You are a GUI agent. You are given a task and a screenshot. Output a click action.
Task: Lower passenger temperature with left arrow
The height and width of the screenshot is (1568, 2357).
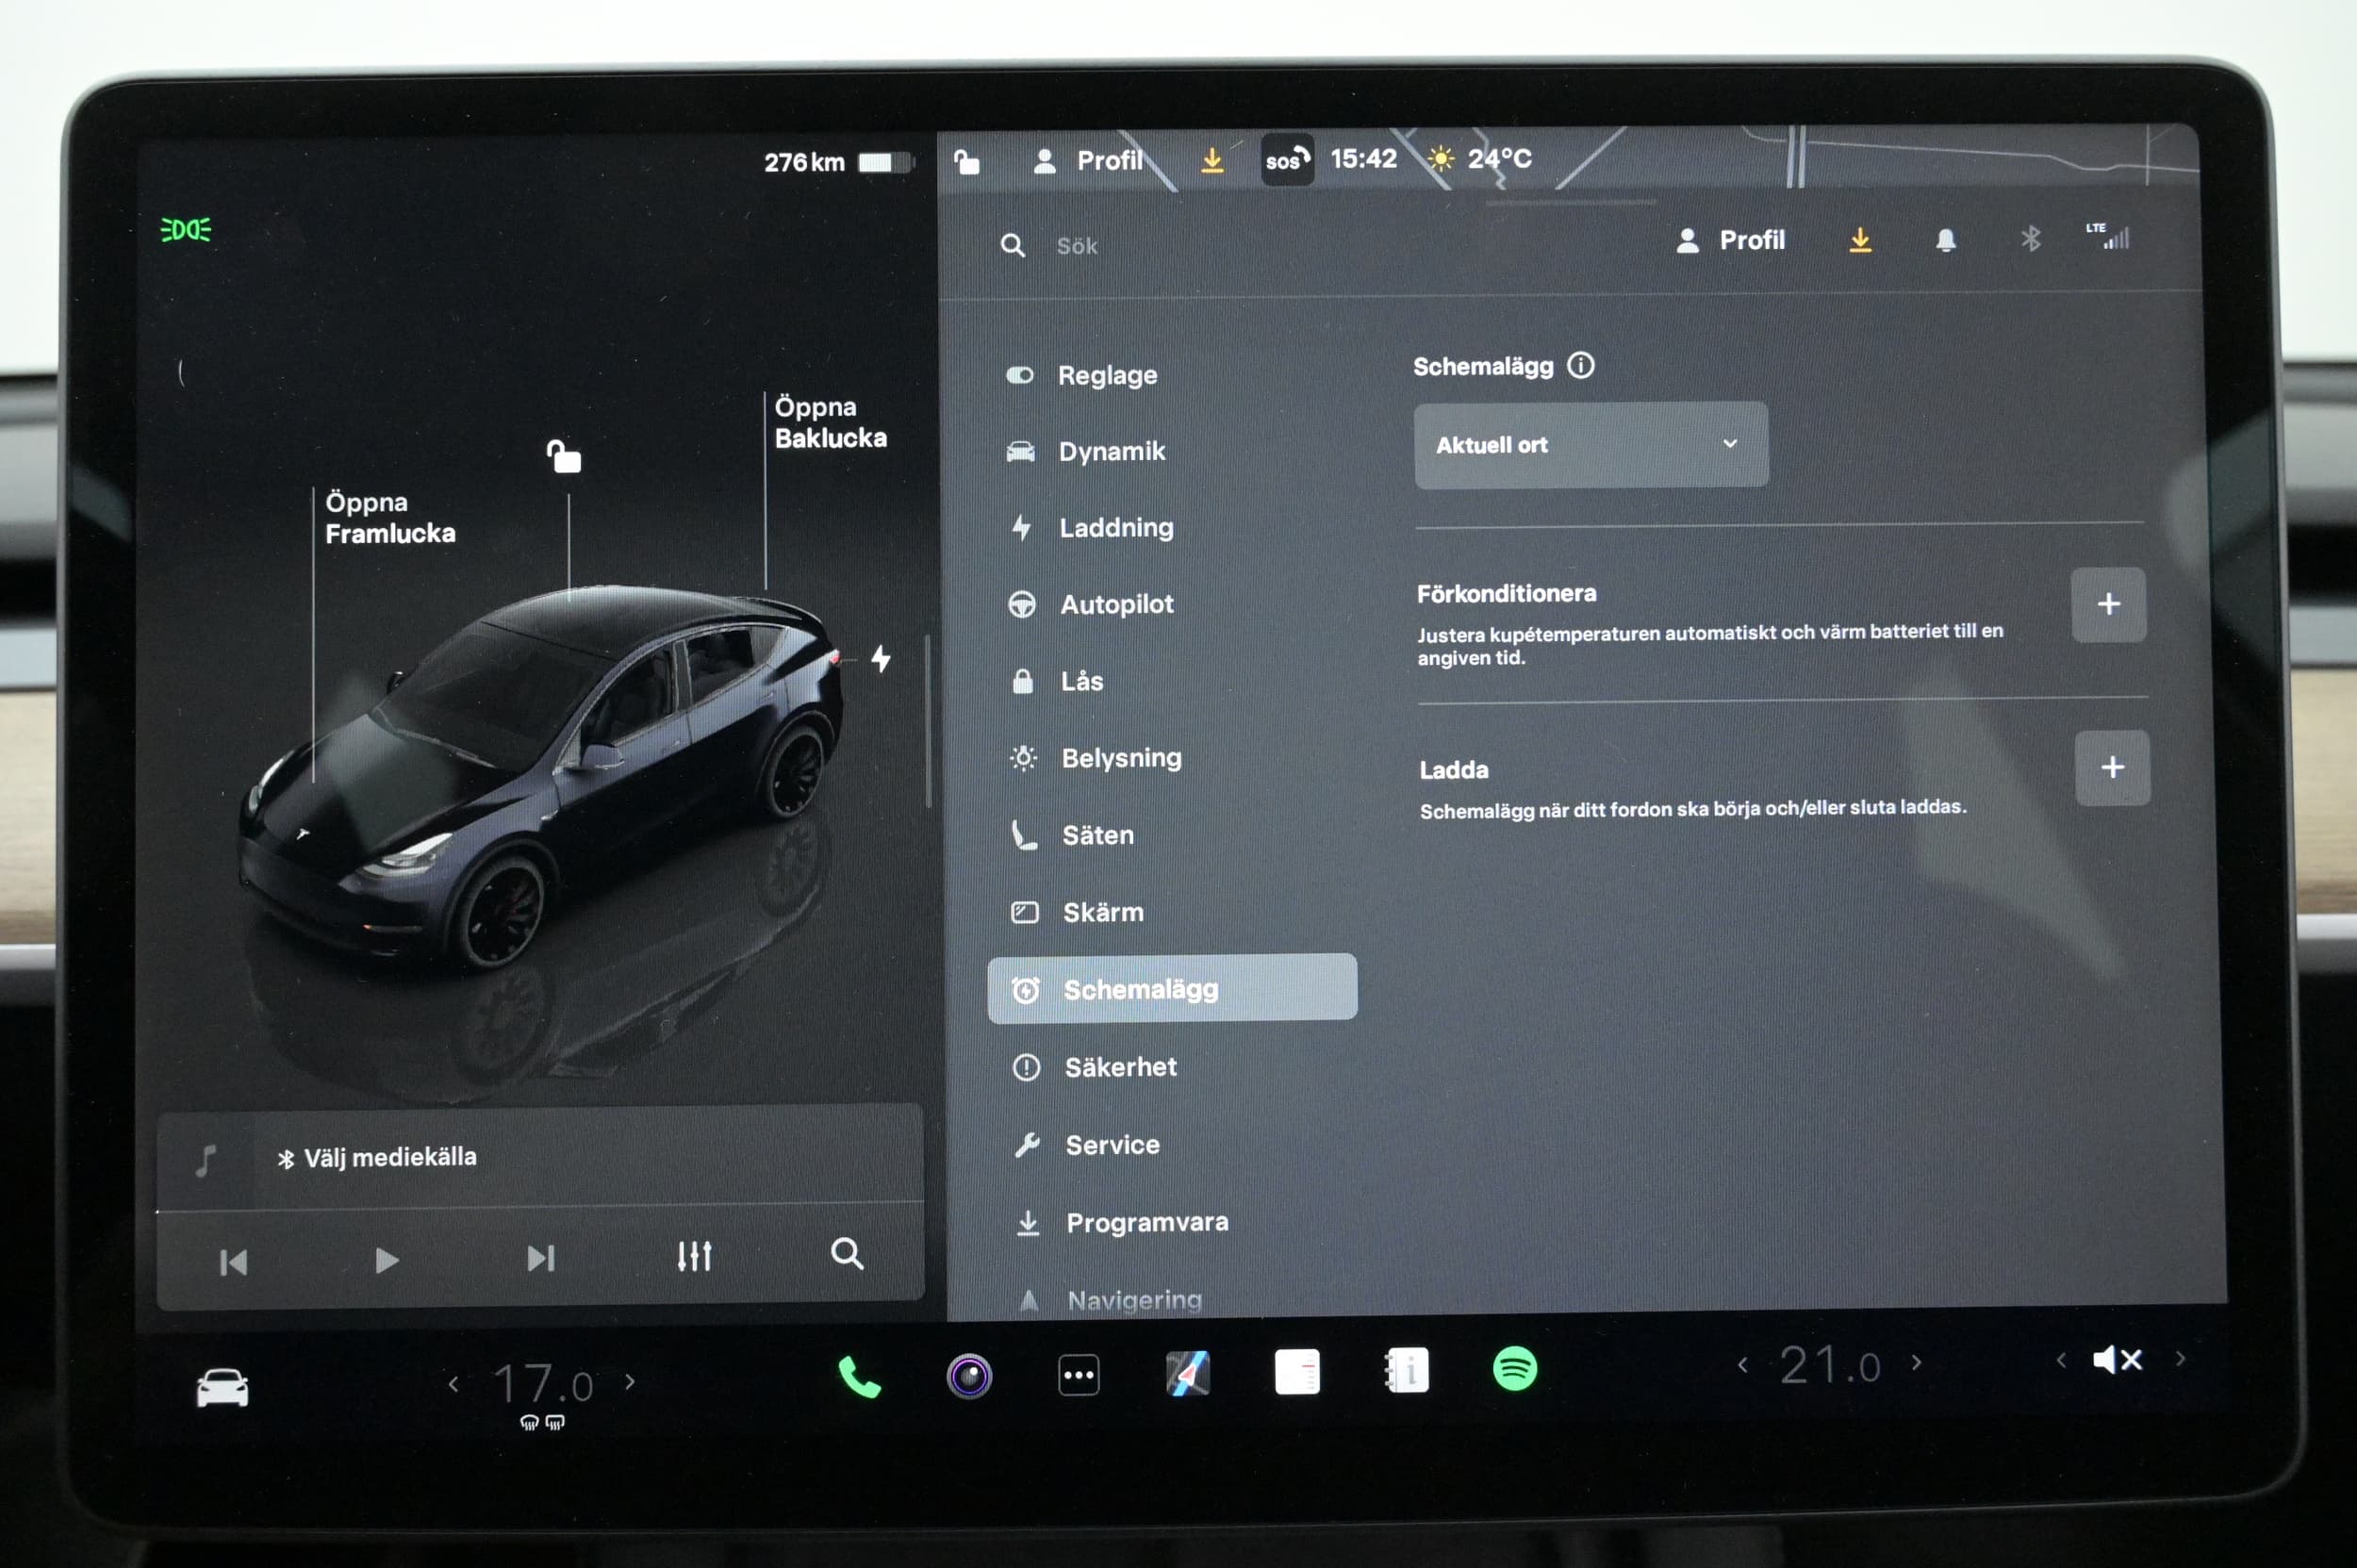tap(1742, 1364)
